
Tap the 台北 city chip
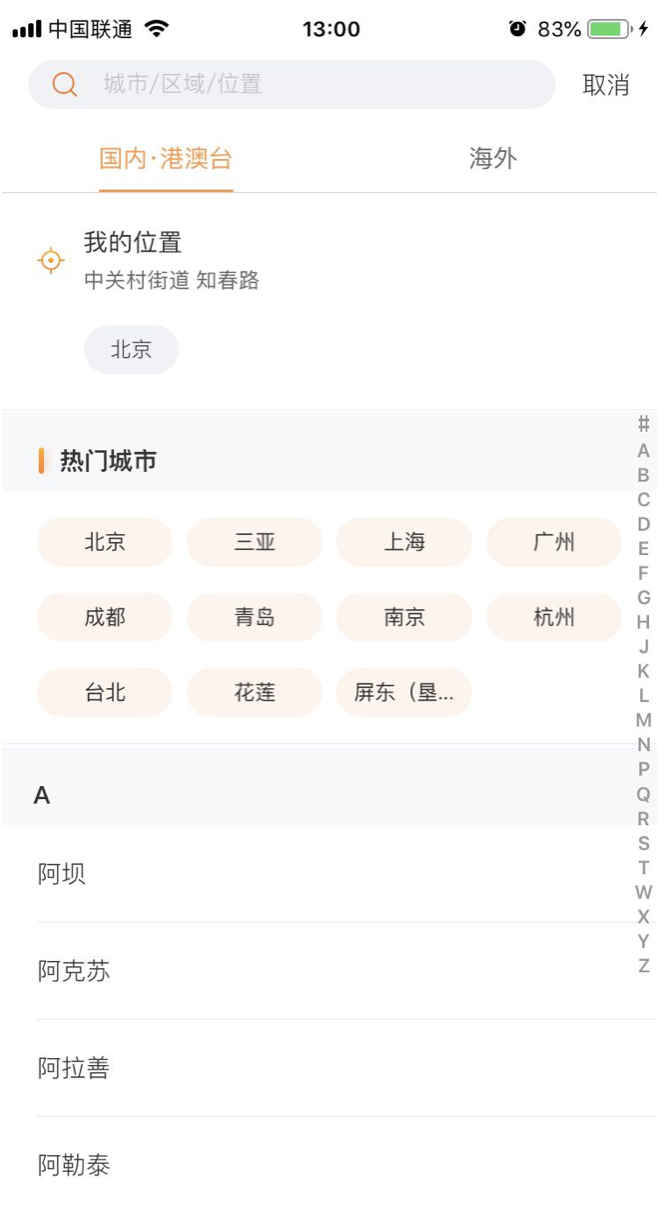[105, 693]
